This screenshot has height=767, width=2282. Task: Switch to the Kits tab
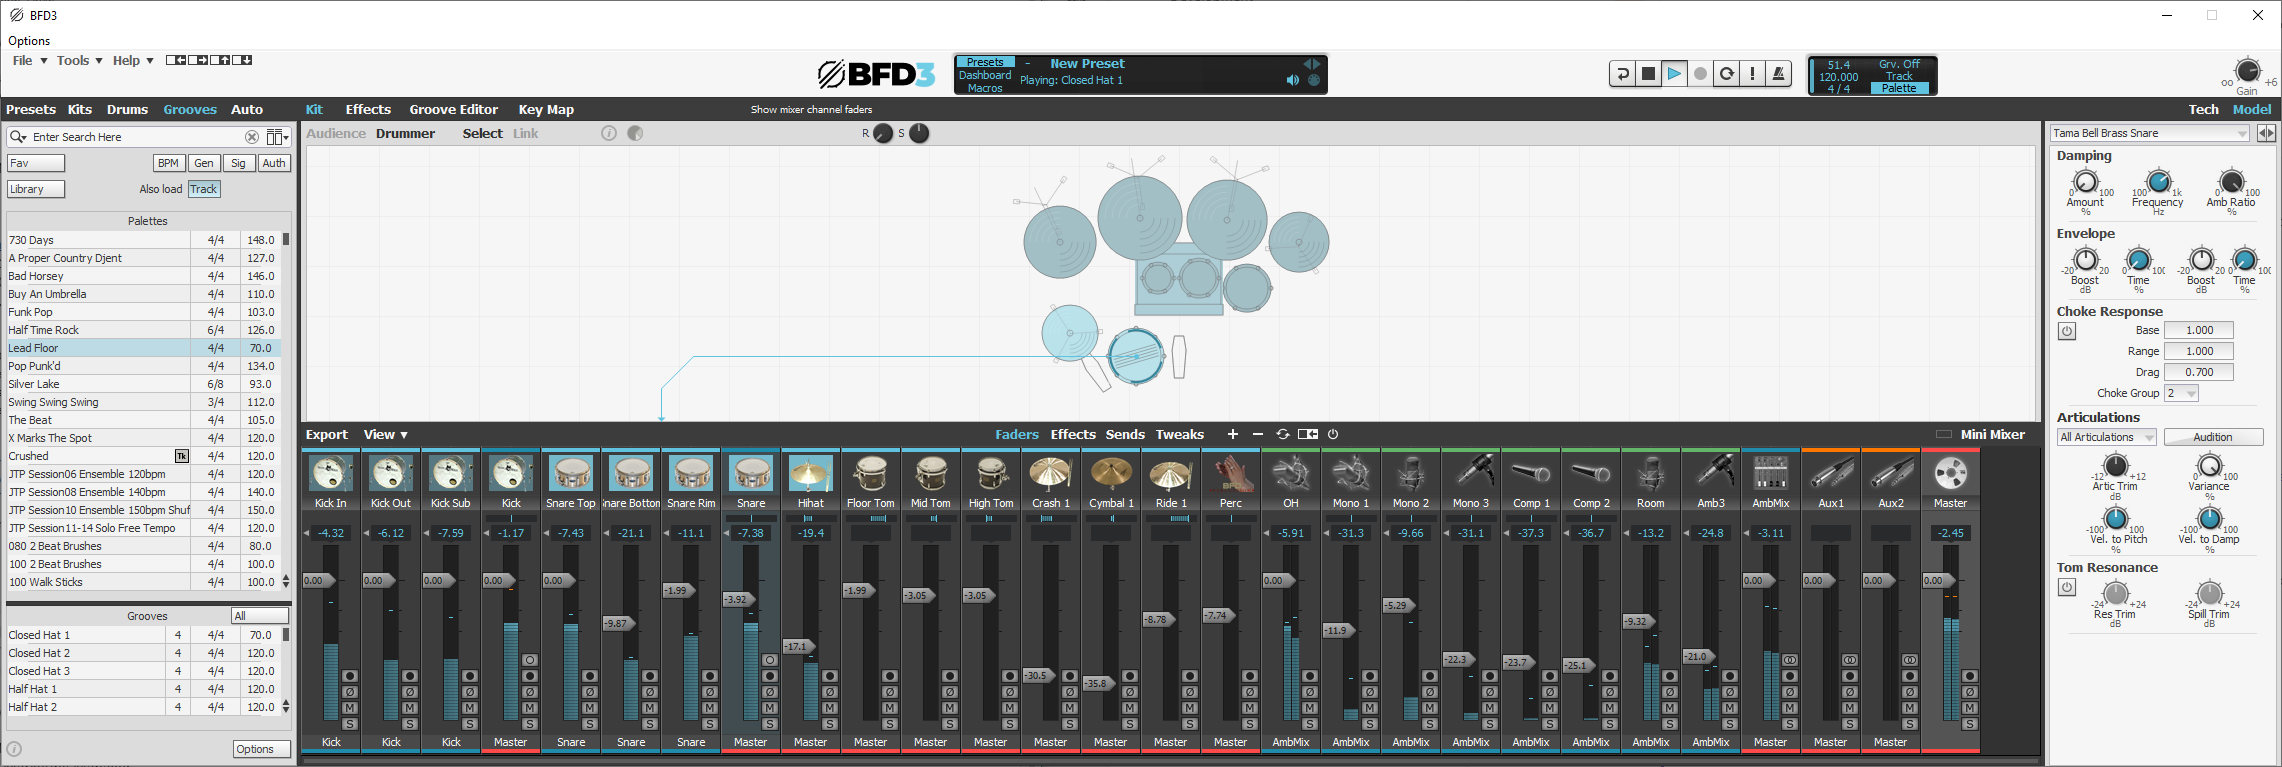point(80,109)
